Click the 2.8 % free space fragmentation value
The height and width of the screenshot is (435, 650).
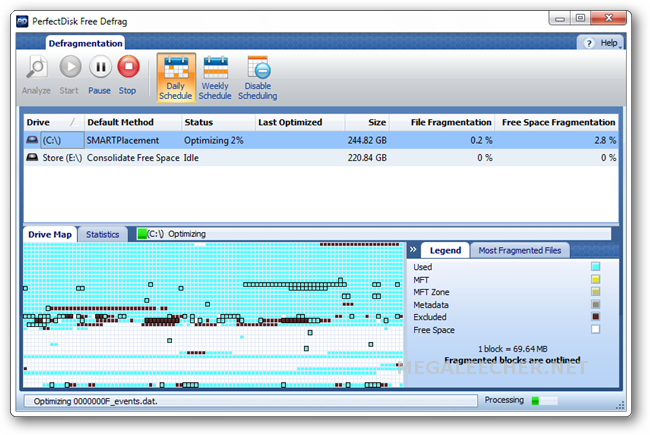click(605, 141)
